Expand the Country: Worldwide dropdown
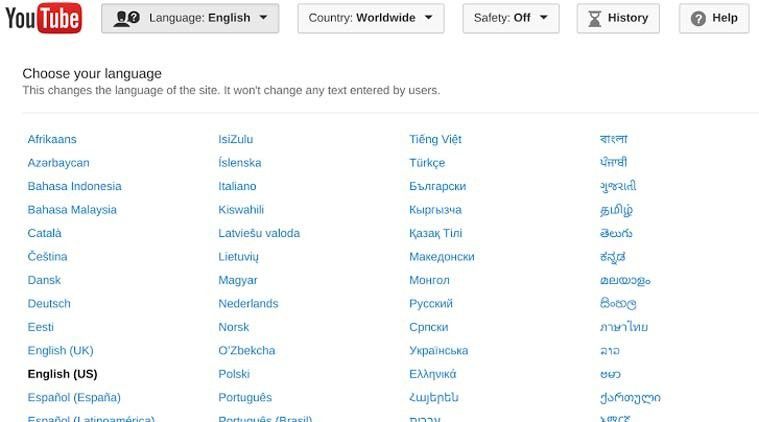 click(371, 18)
